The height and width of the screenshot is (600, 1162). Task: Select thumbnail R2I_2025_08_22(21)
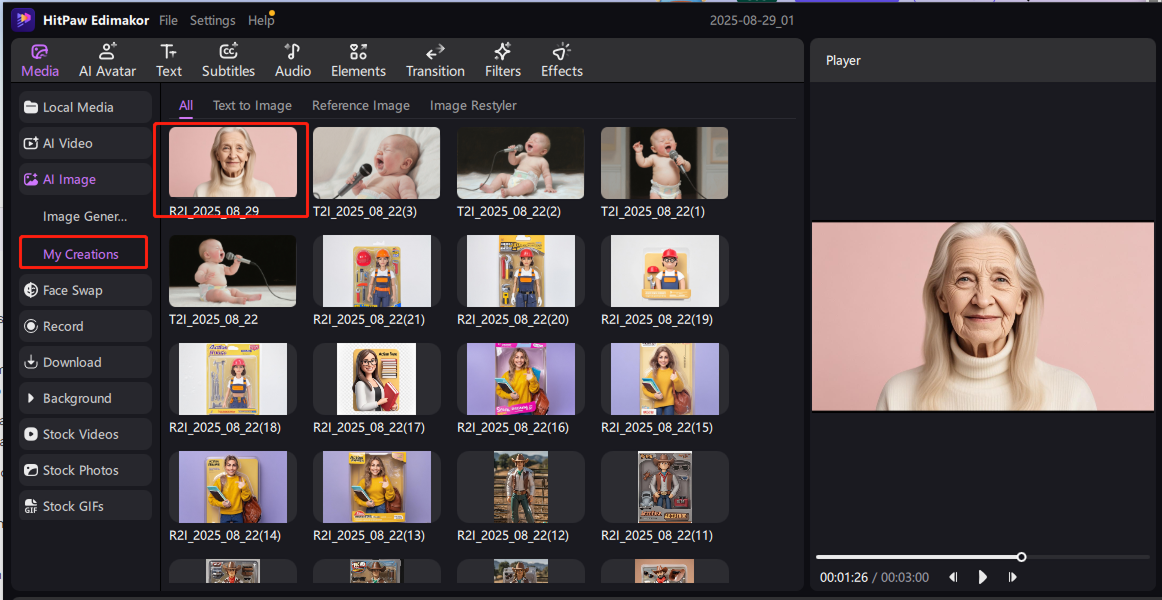[376, 271]
